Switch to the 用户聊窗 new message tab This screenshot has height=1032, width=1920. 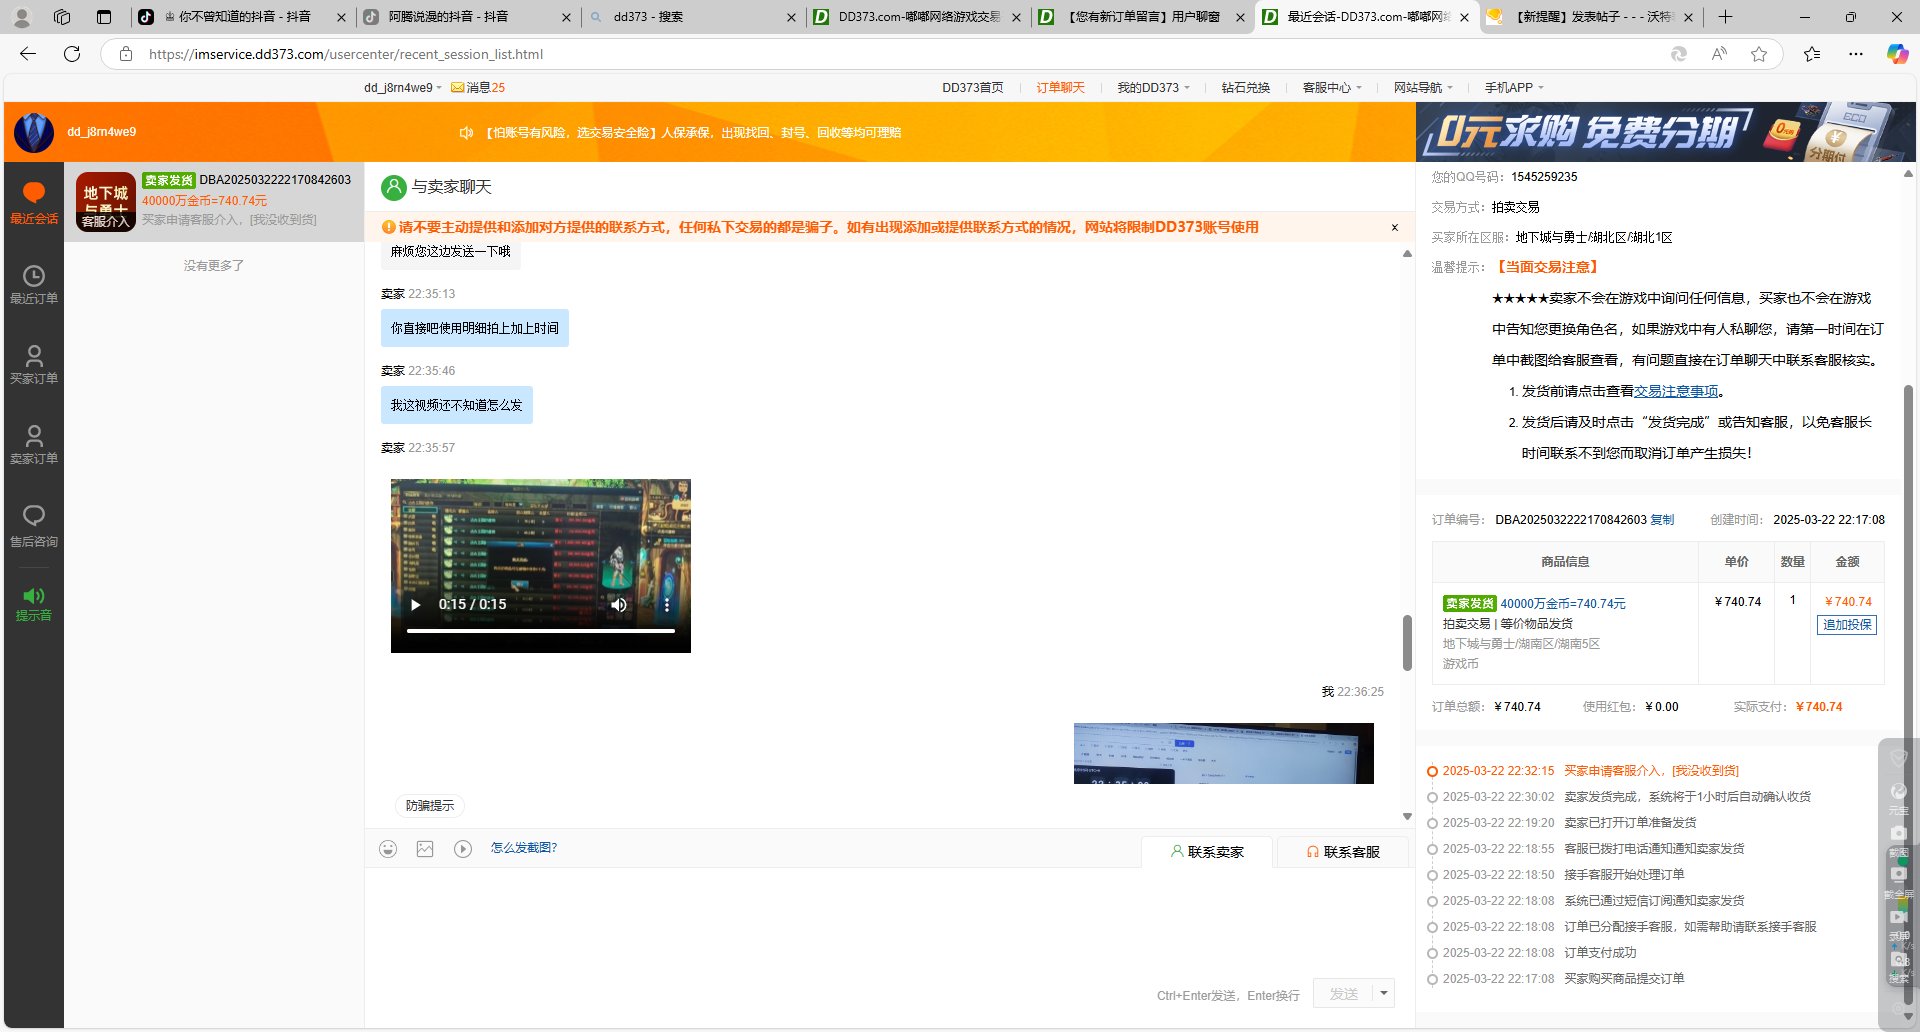click(x=1142, y=17)
